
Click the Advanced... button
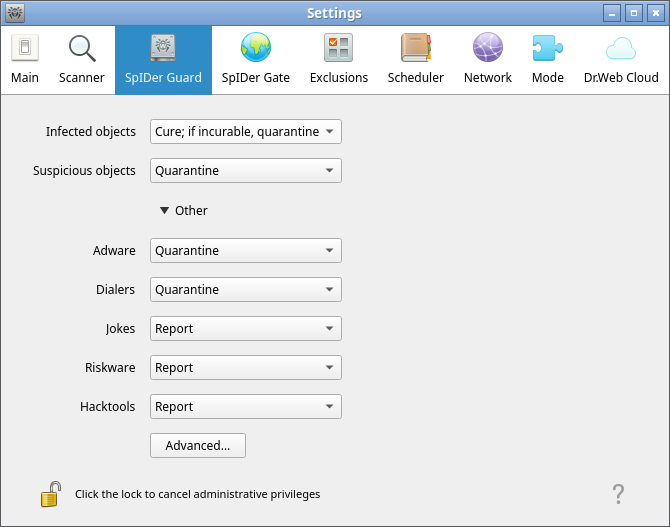[x=198, y=445]
